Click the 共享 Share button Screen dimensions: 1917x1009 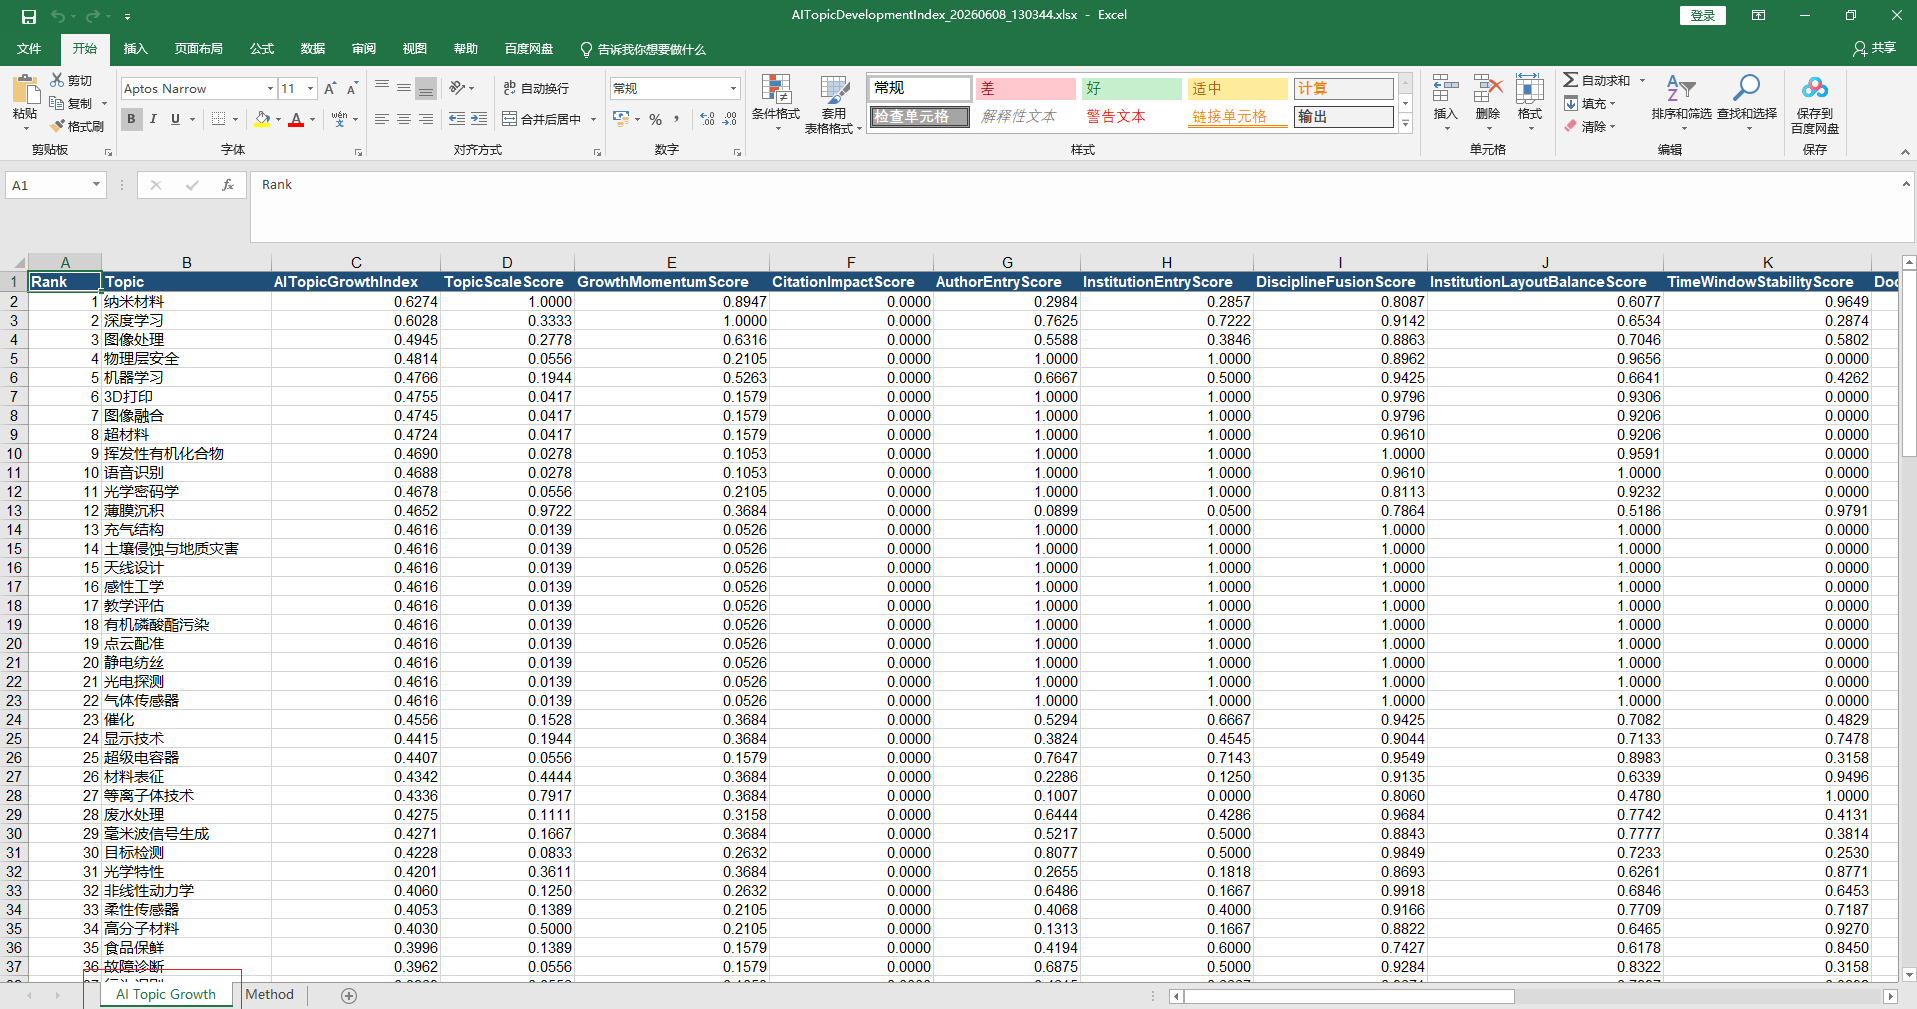click(x=1874, y=48)
